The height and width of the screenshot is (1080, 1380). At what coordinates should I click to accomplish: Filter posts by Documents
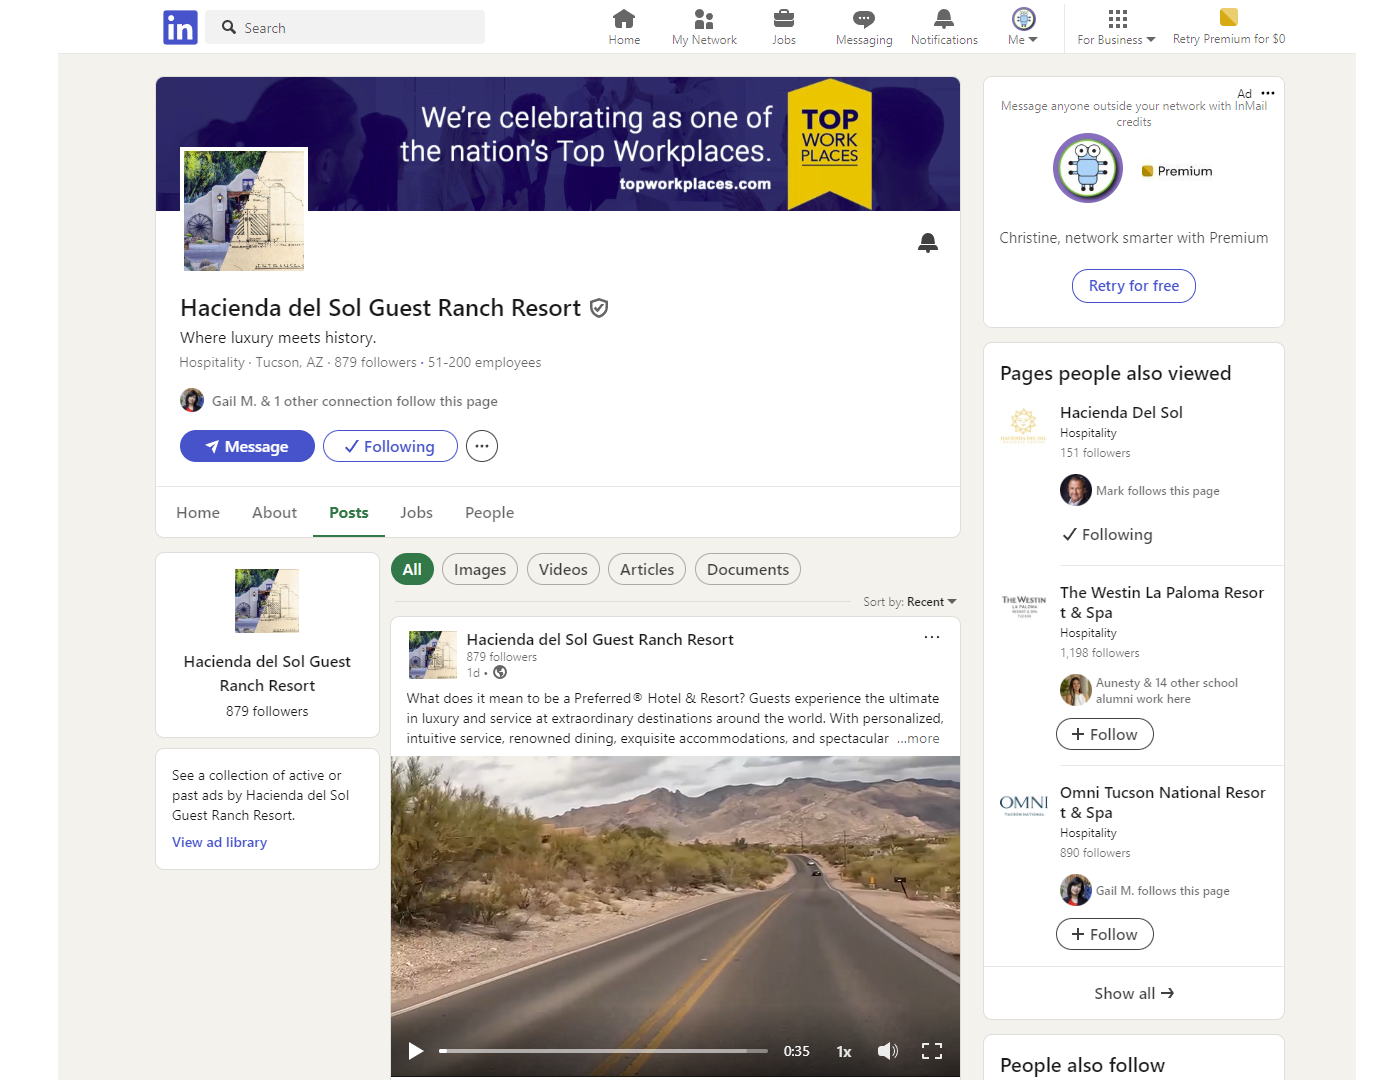click(x=748, y=569)
